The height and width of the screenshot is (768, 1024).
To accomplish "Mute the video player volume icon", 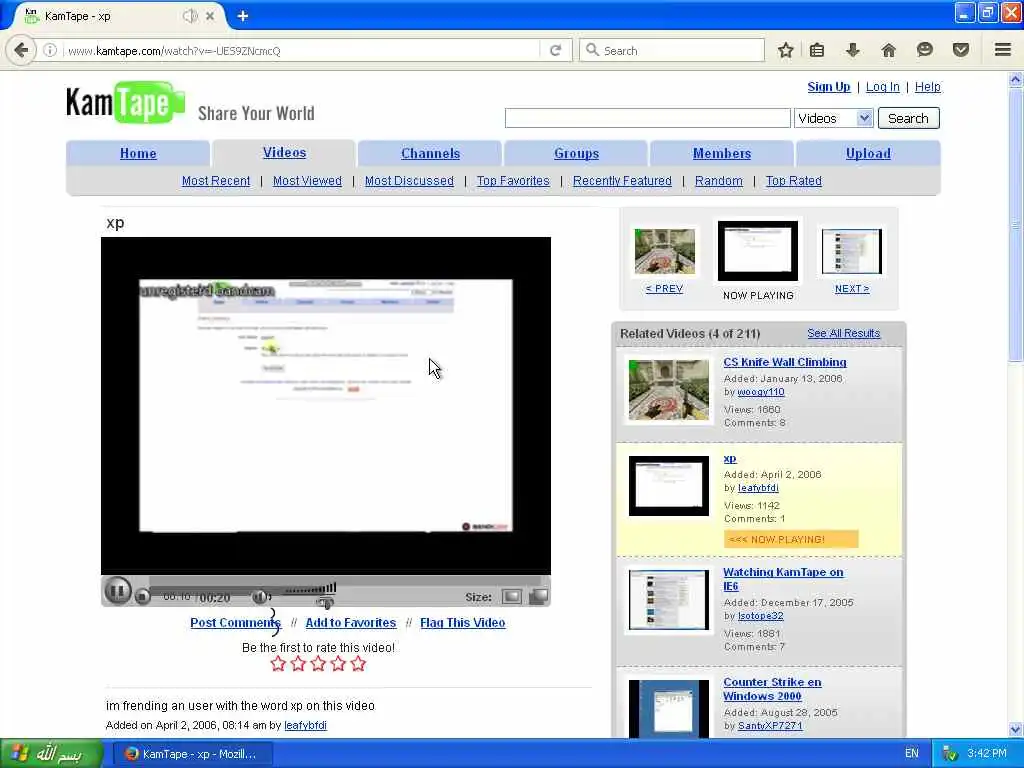I will 260,596.
